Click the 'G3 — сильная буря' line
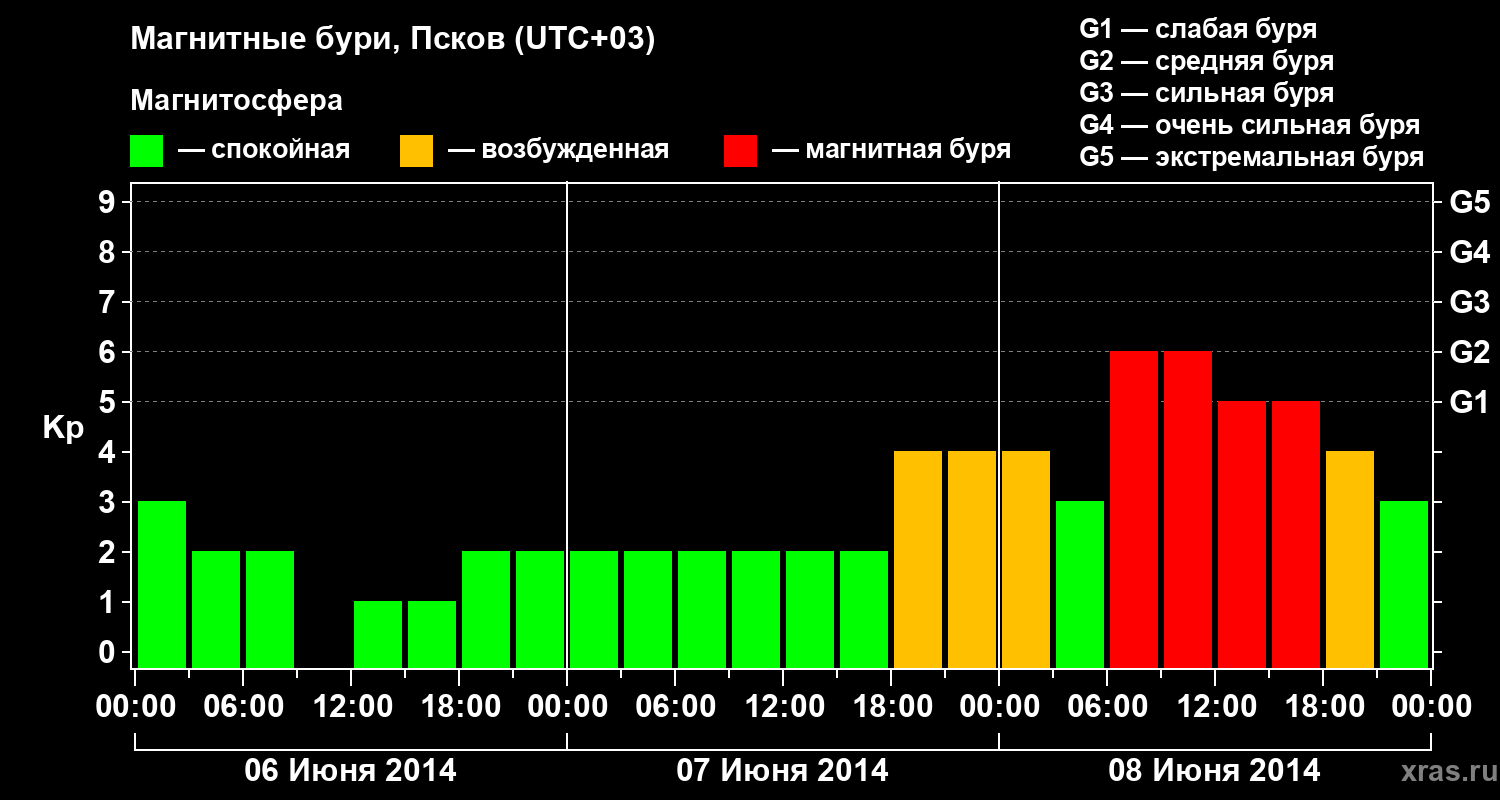The image size is (1500, 800). click(1207, 93)
